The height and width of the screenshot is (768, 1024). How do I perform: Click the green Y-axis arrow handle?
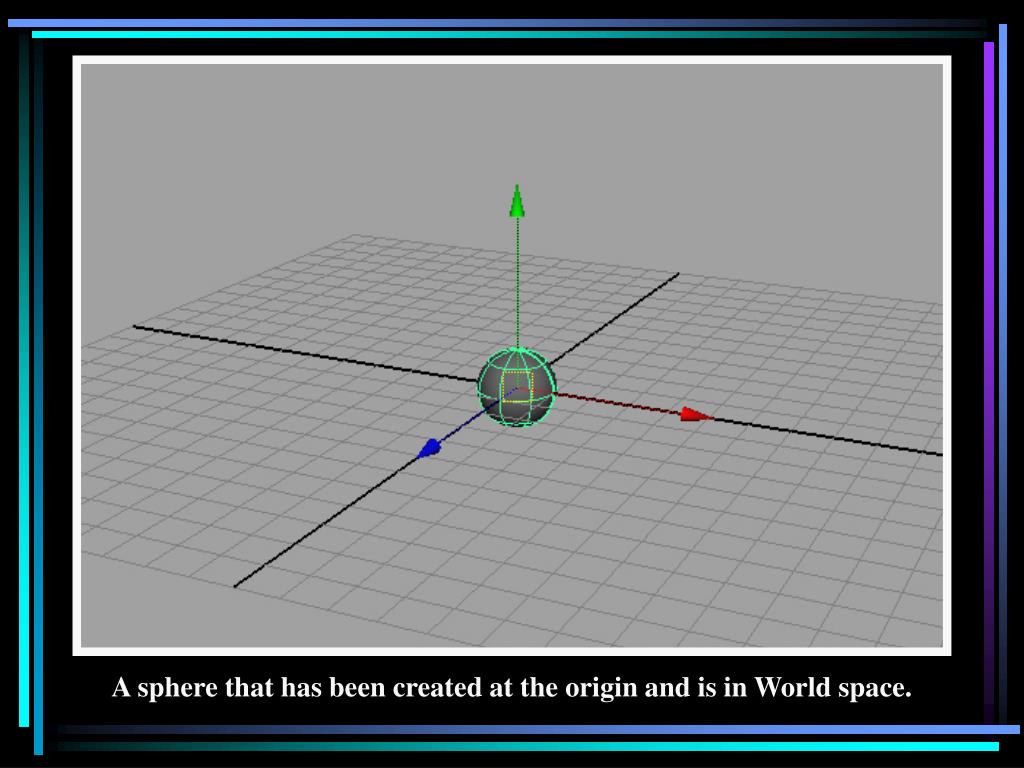(517, 200)
